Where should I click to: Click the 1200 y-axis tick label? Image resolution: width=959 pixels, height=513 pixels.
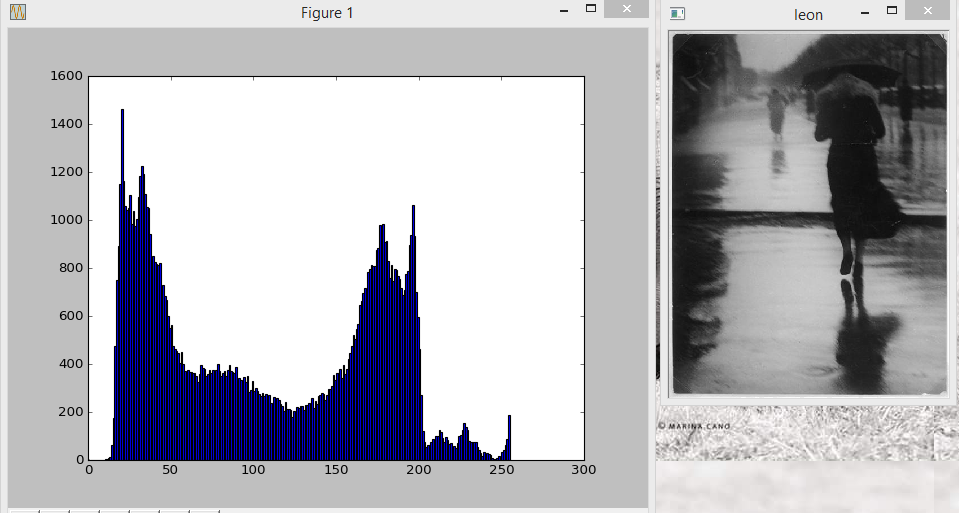(66, 172)
